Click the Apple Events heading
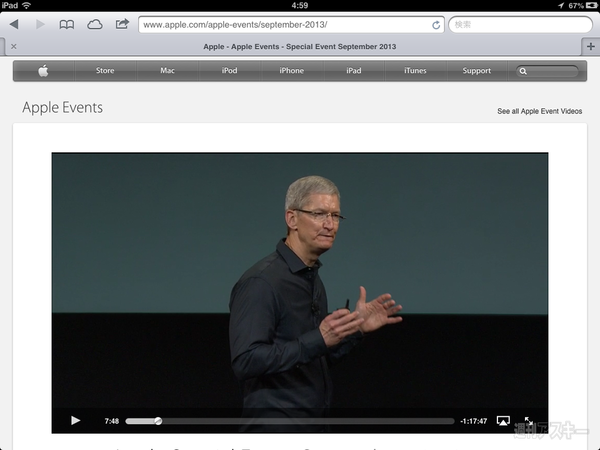 62,108
